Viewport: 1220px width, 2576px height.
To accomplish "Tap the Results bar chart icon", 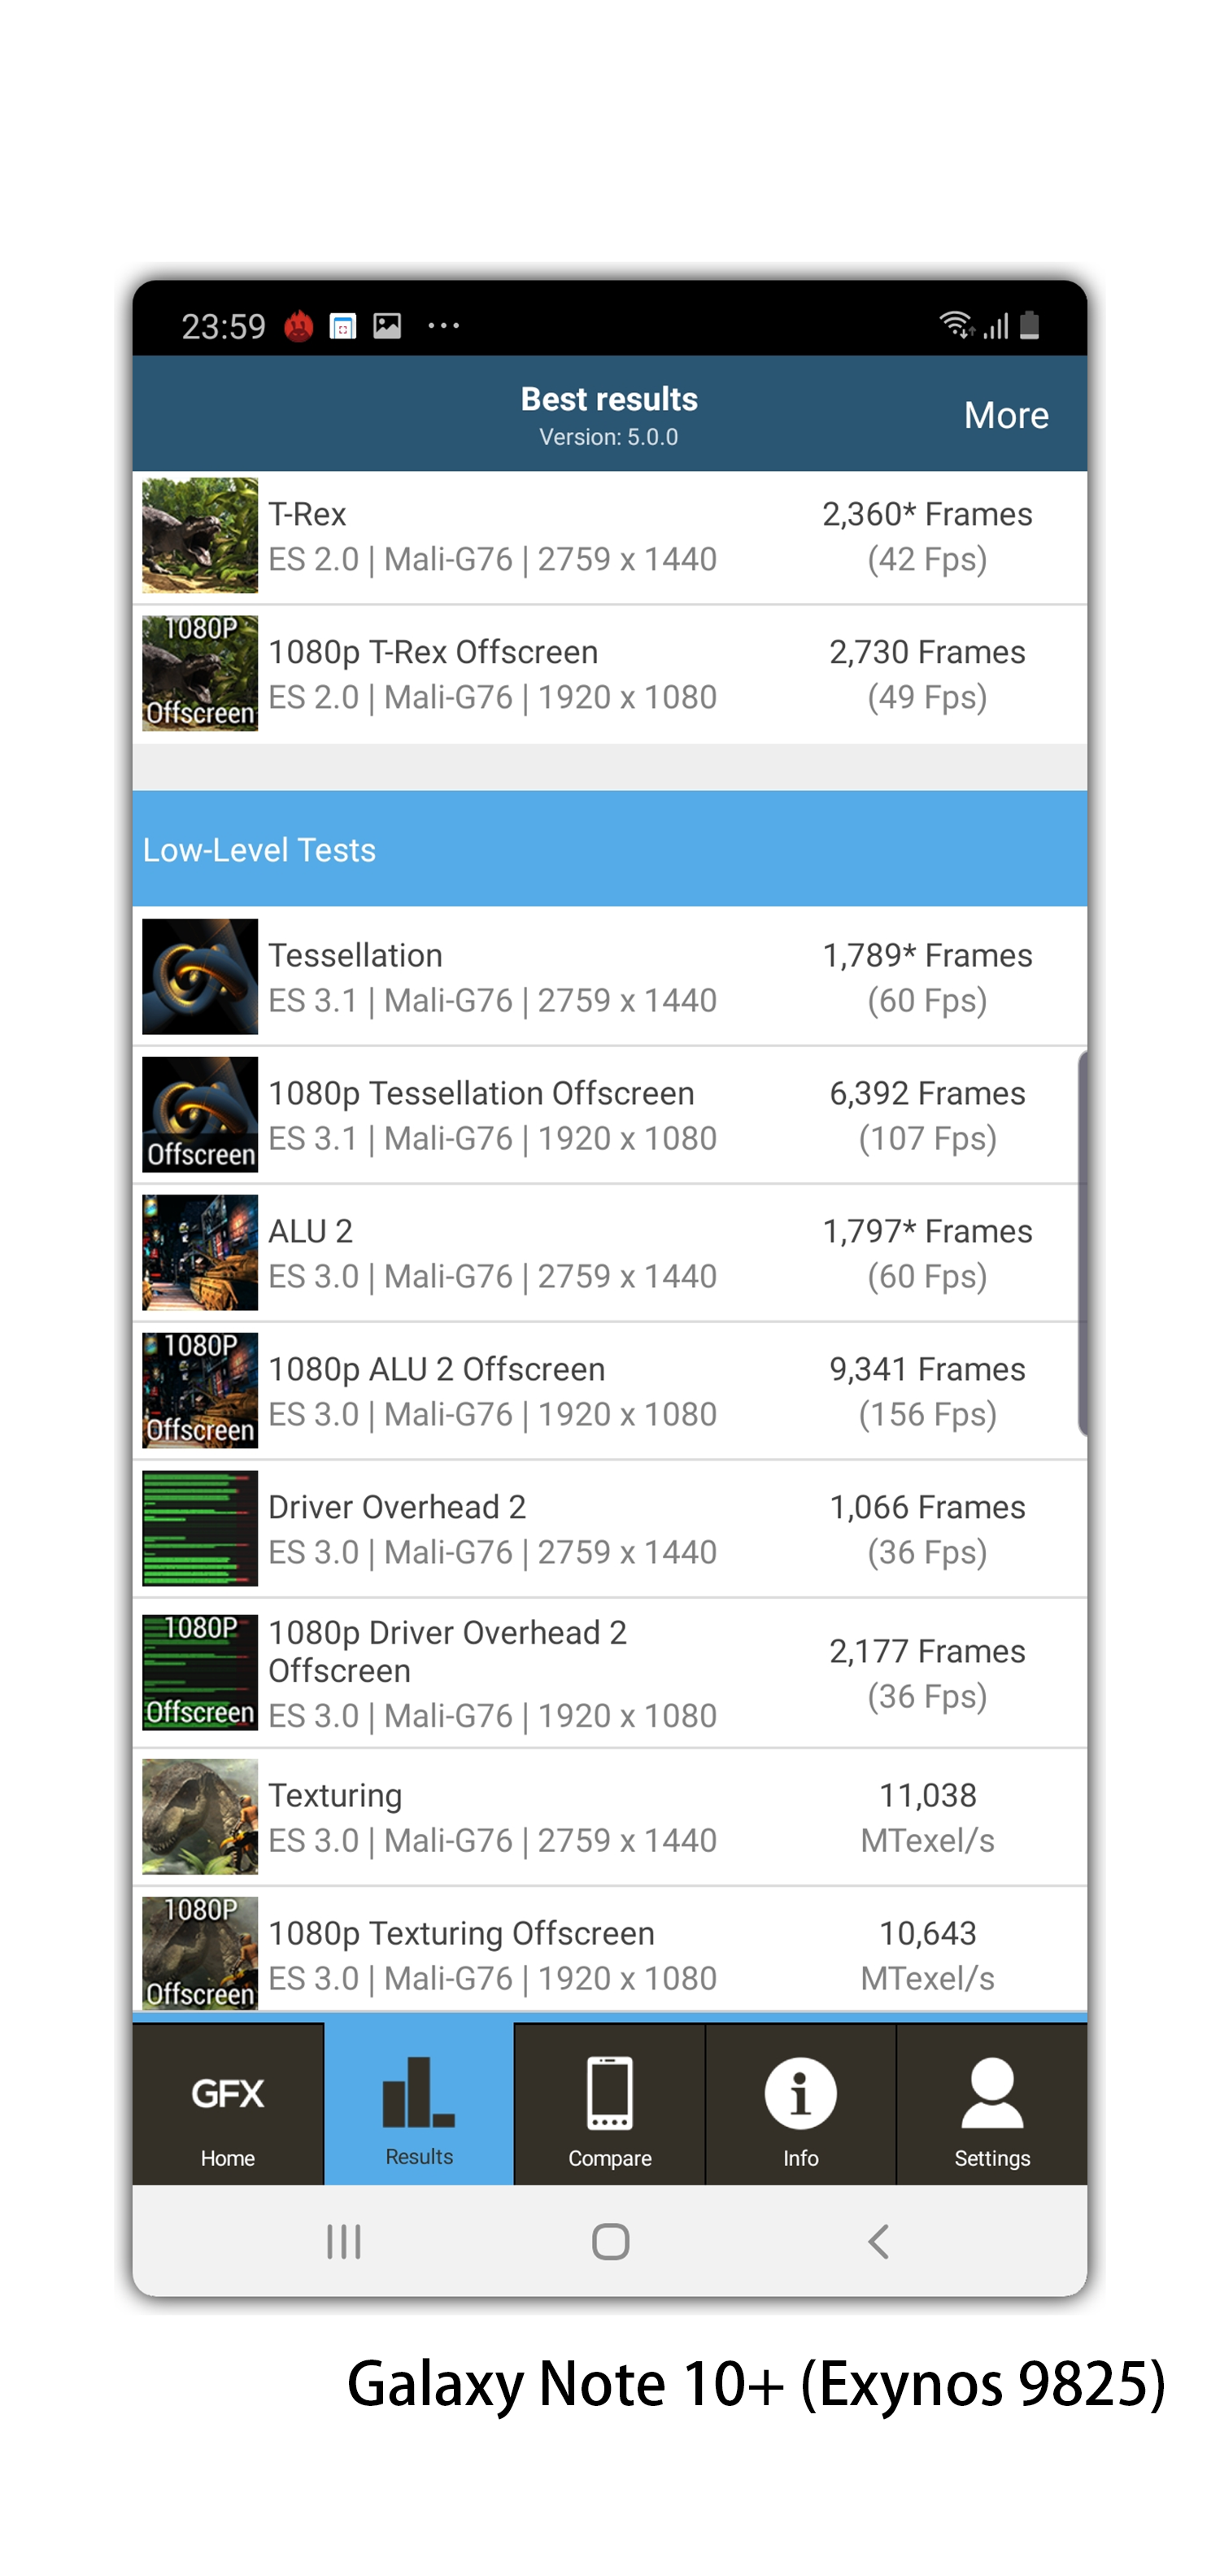I will click(x=418, y=2093).
